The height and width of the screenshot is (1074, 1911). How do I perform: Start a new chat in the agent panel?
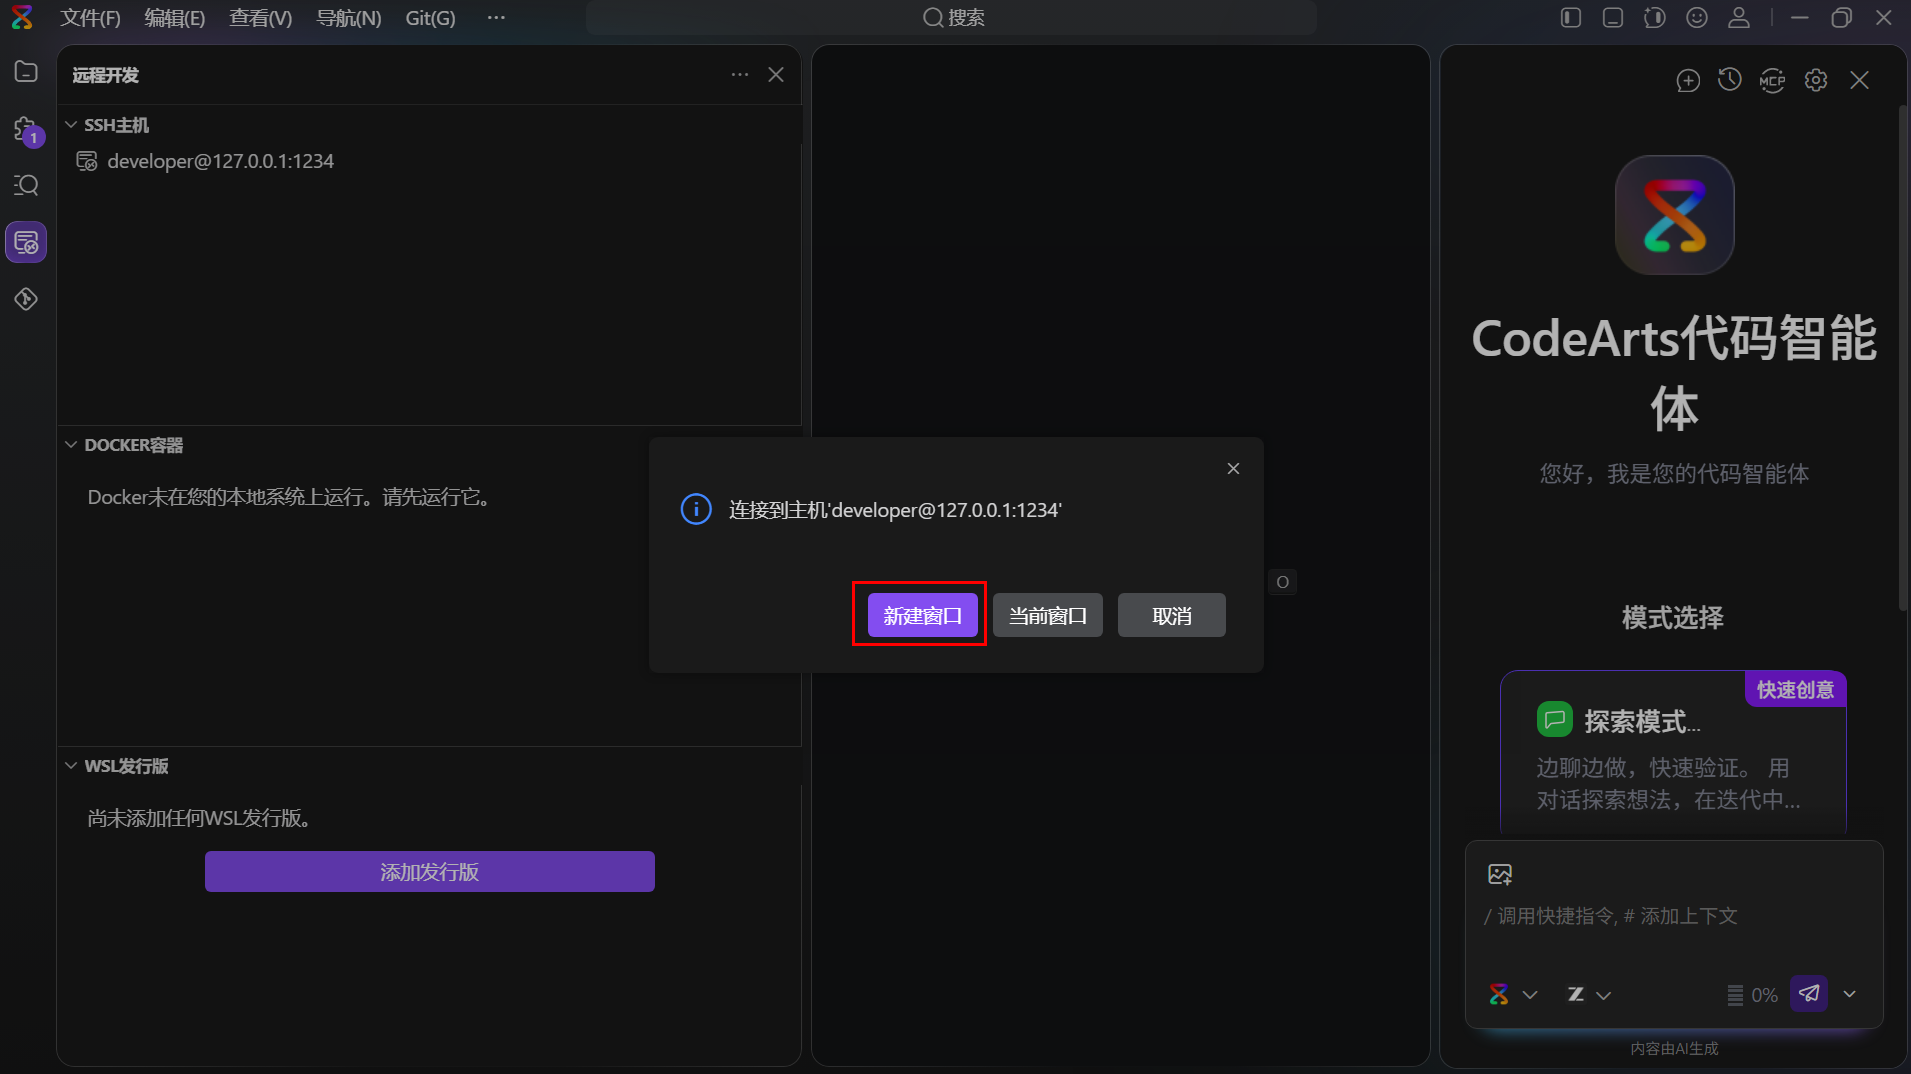tap(1688, 80)
